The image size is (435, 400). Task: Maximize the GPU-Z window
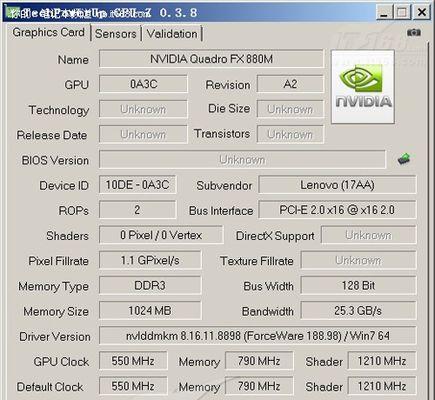click(x=402, y=13)
